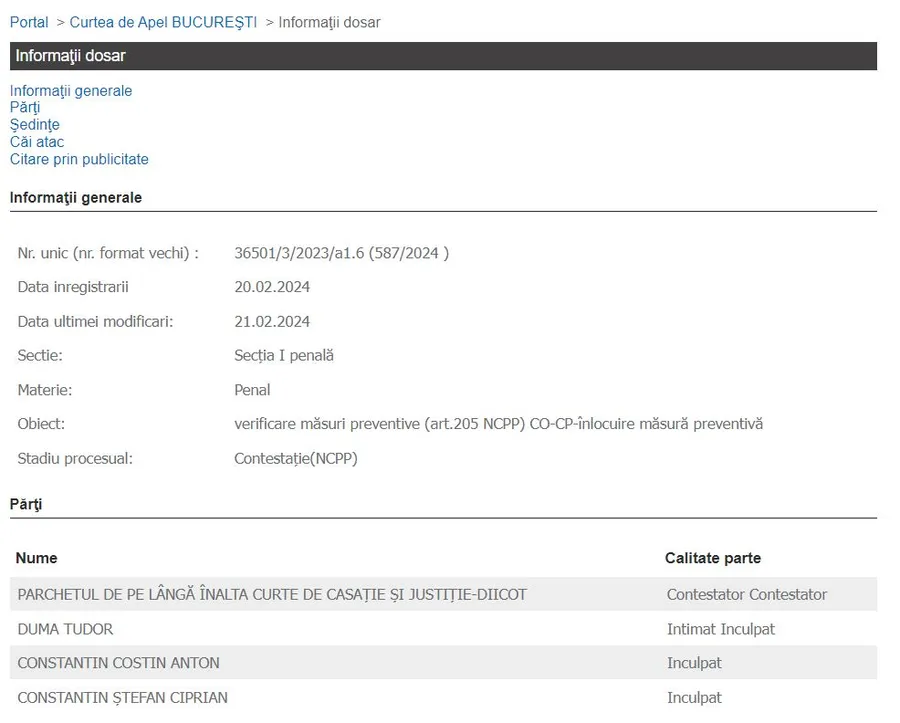Click the CONSTANTIN COSTIN ANTON party name
This screenshot has width=900, height=723.
point(119,663)
